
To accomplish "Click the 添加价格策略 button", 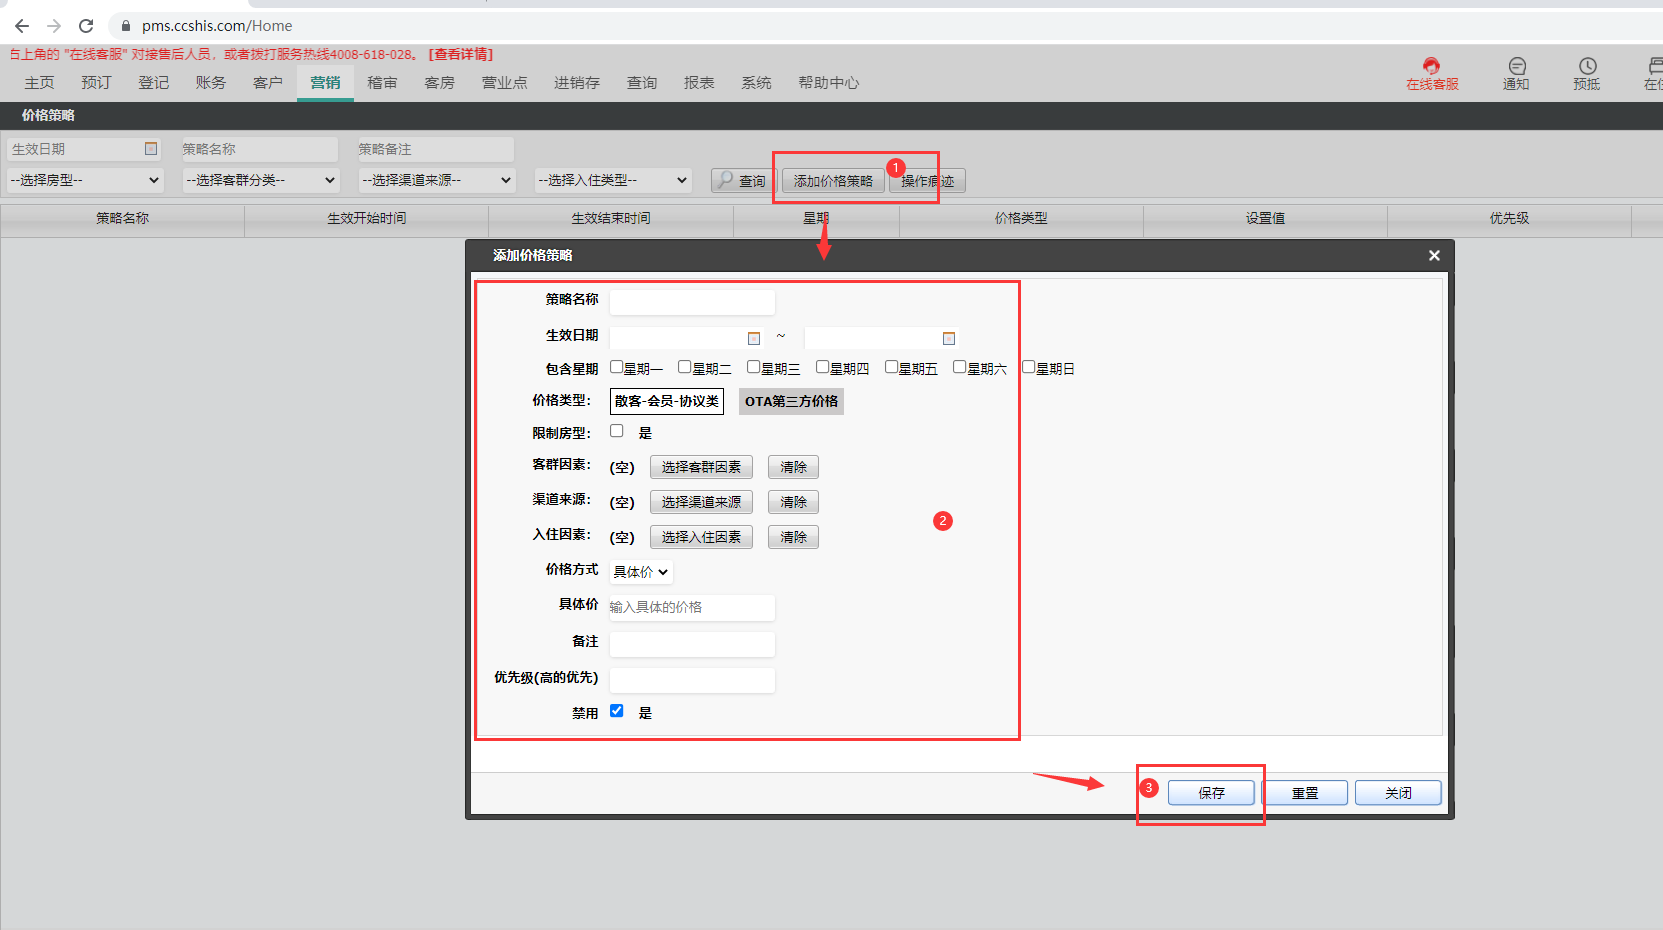I will coord(833,181).
